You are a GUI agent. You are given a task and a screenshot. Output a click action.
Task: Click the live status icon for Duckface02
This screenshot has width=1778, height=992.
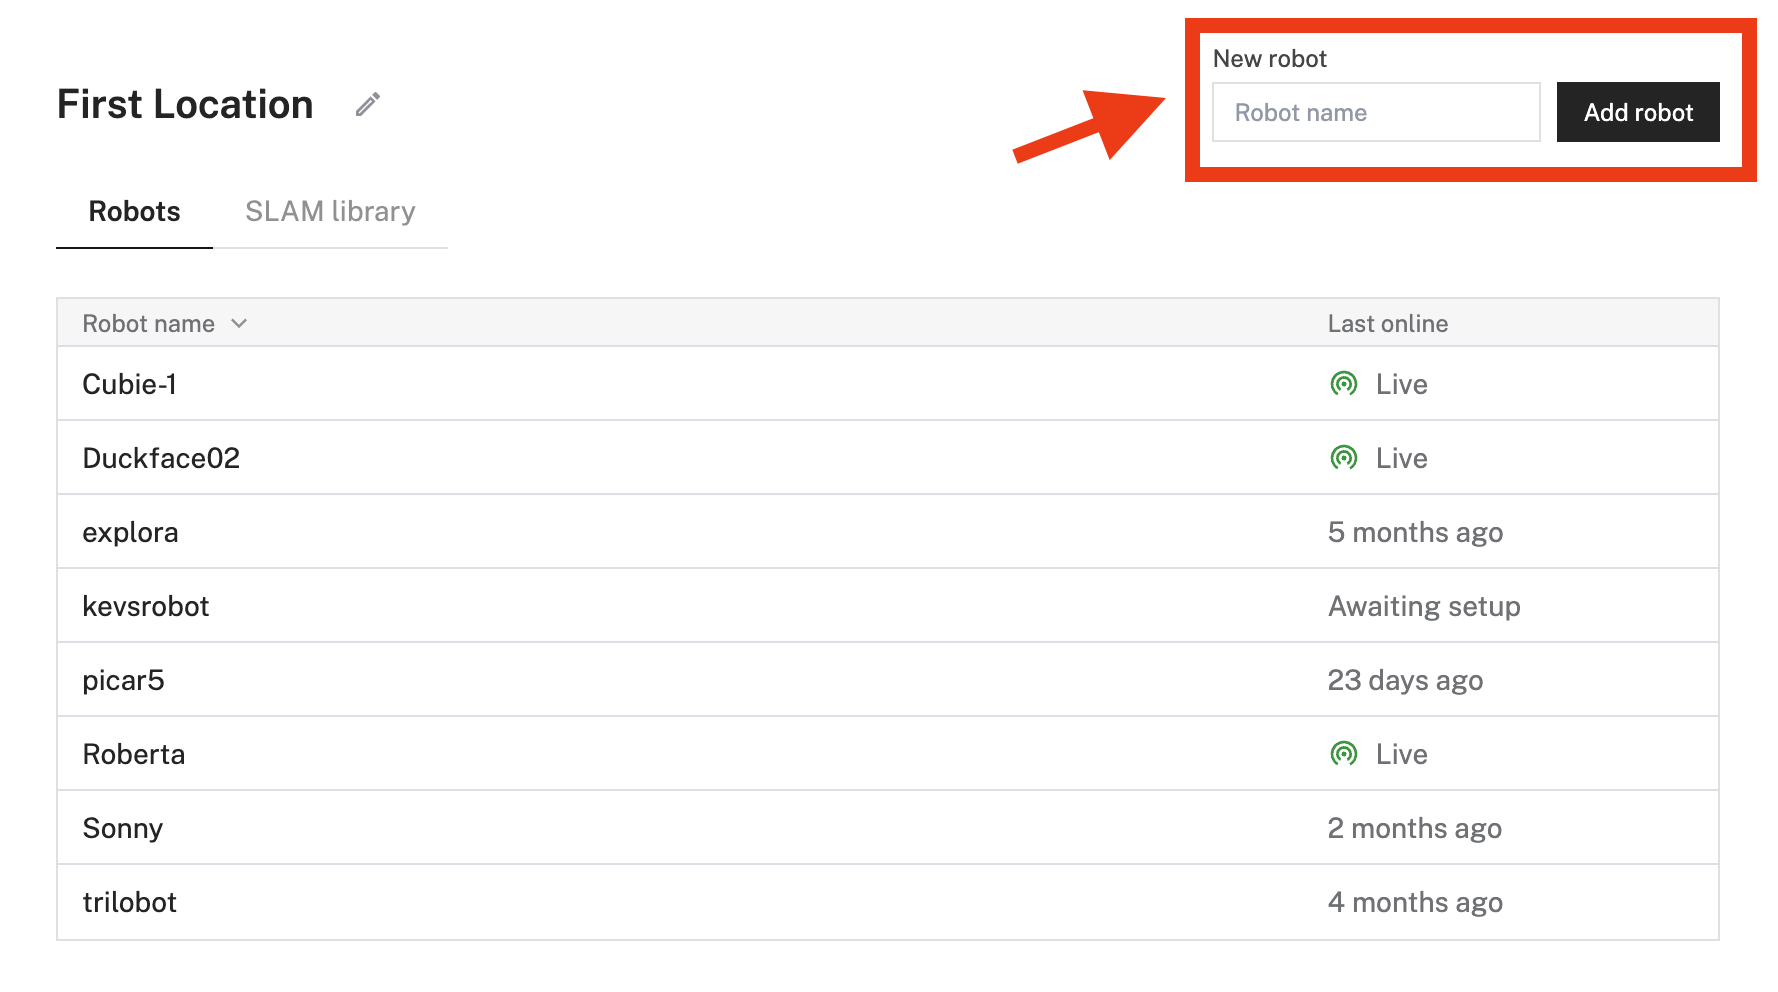pos(1344,458)
